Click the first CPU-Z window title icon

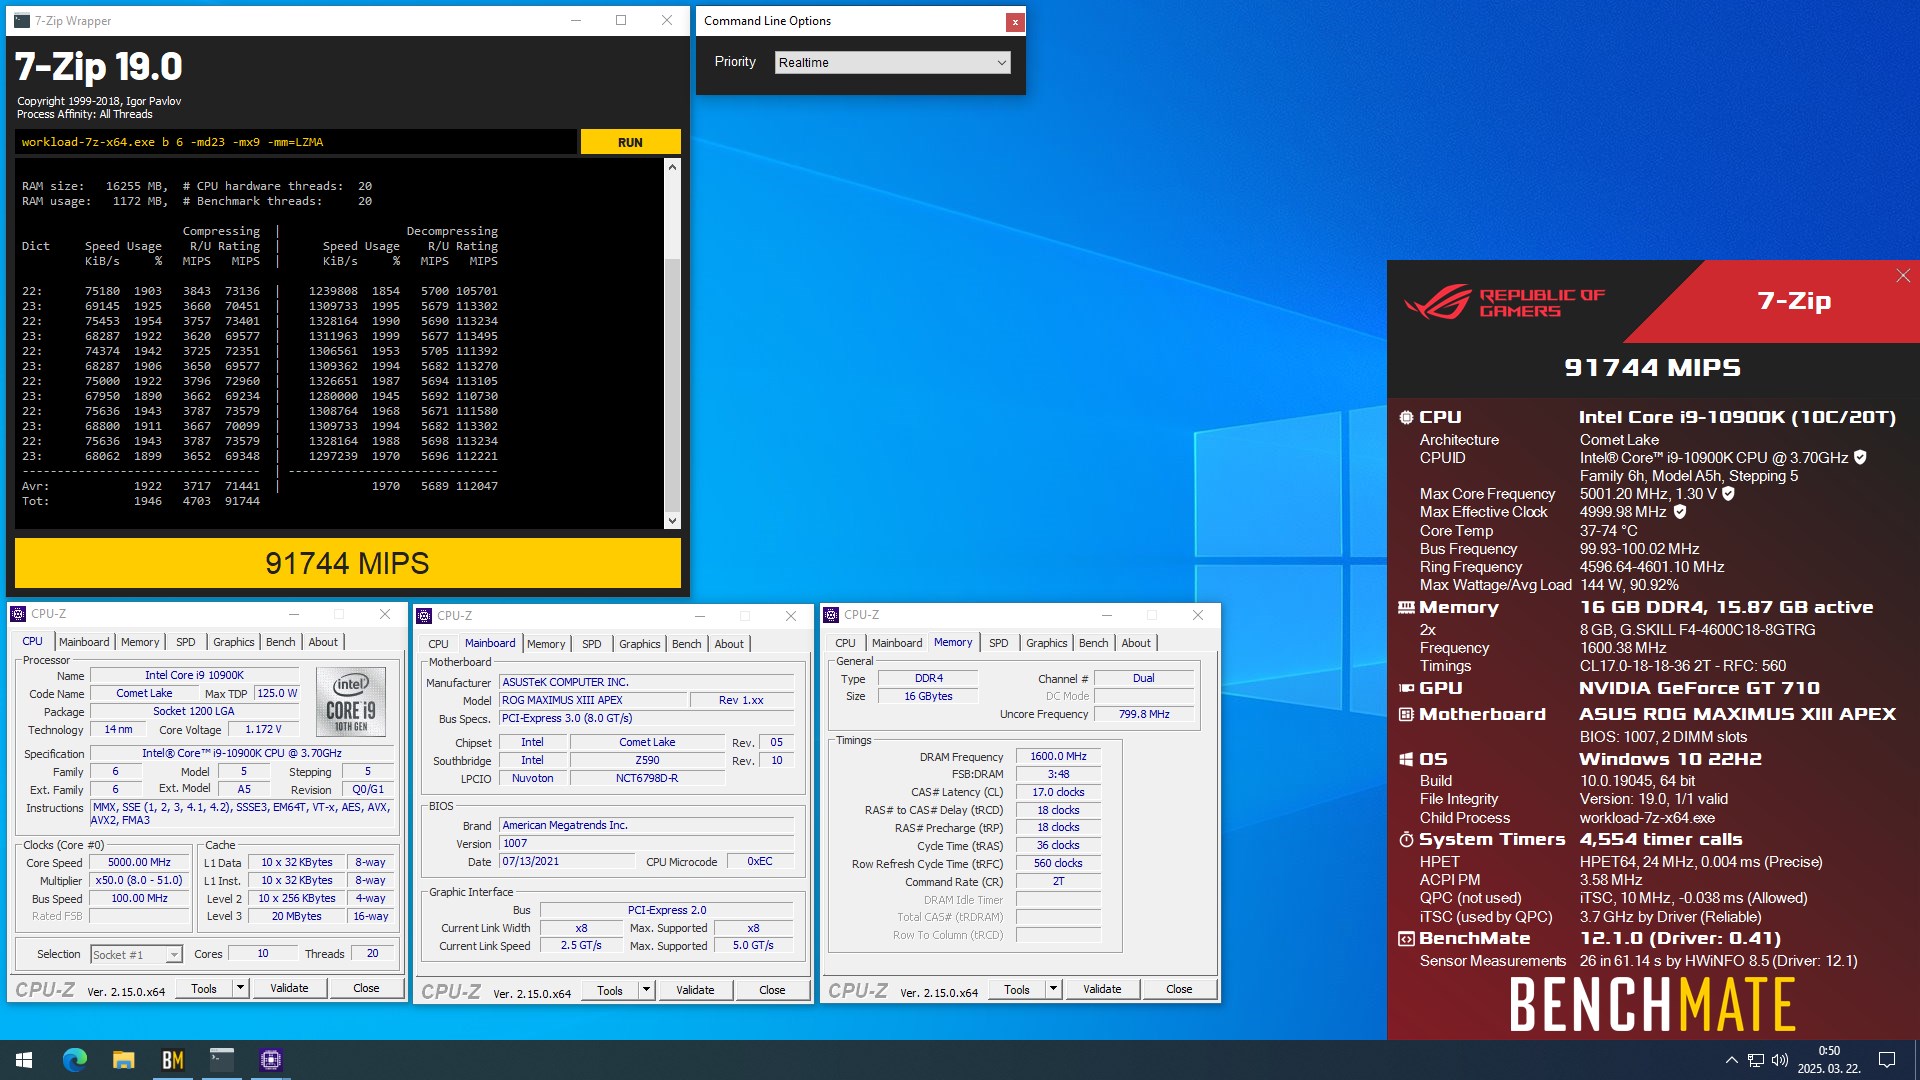[x=18, y=614]
